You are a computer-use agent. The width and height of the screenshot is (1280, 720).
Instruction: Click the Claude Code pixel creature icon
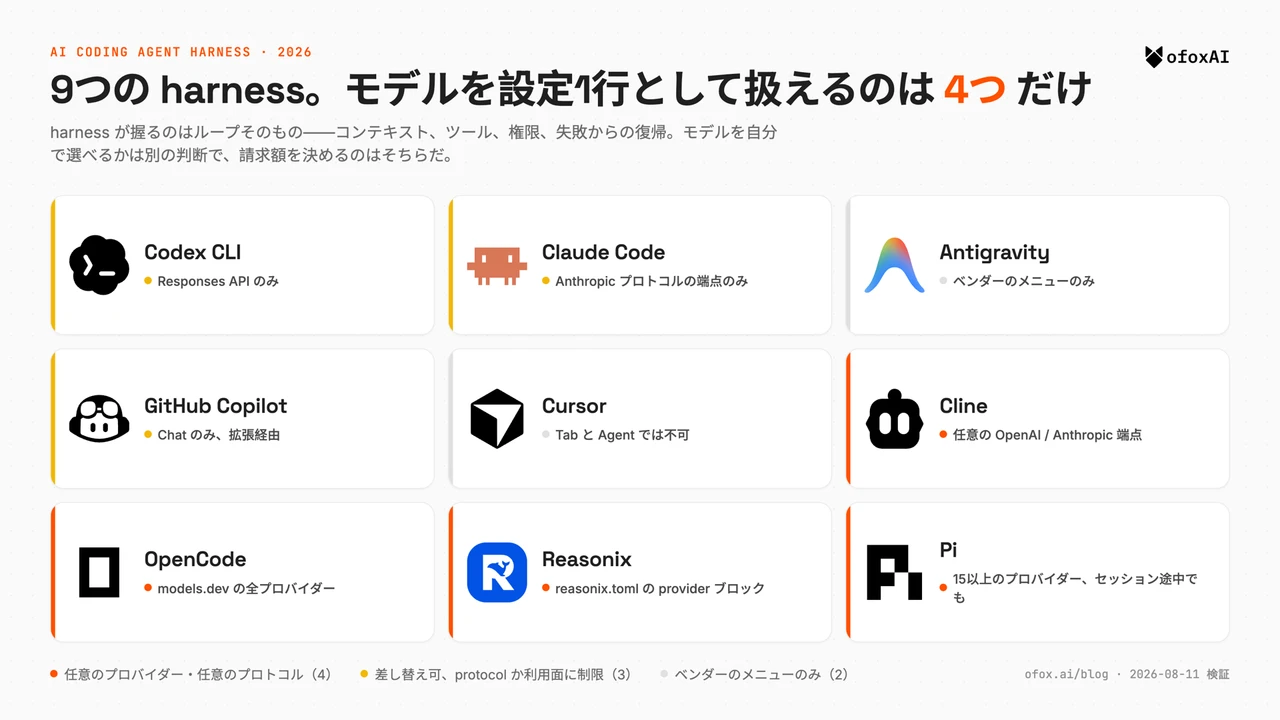[x=497, y=265]
